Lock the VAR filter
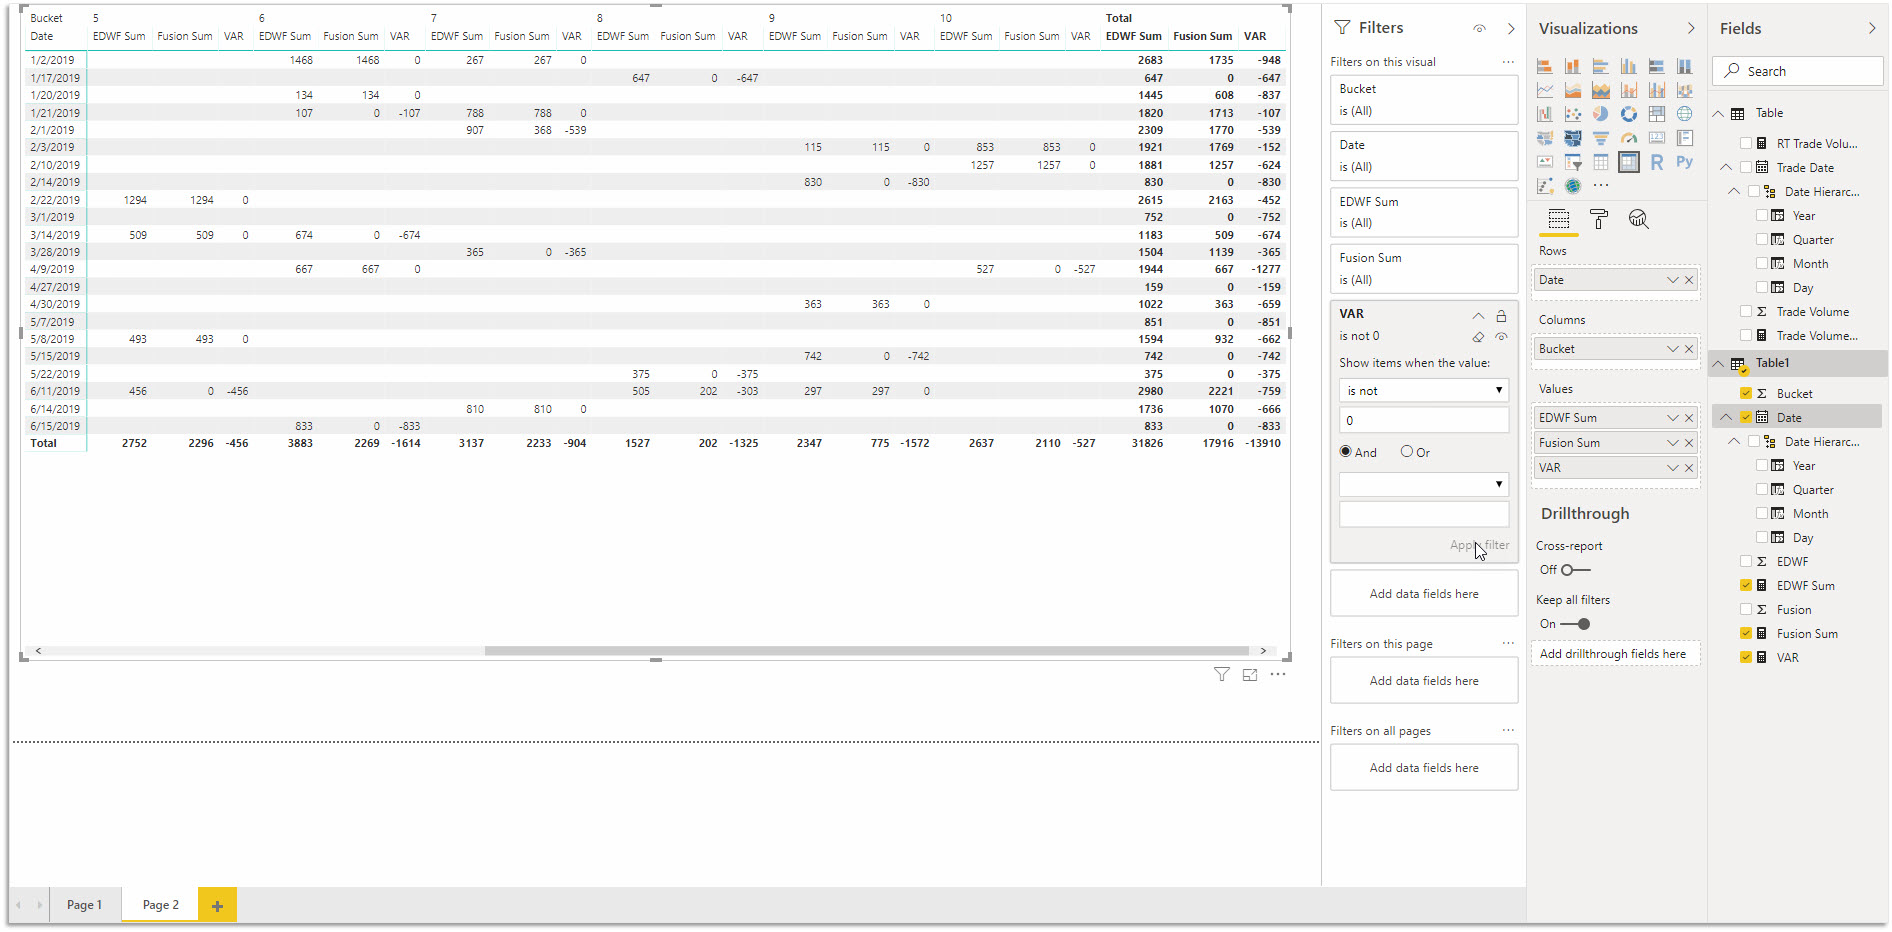Screen dimensions: 1892x932 click(1501, 315)
